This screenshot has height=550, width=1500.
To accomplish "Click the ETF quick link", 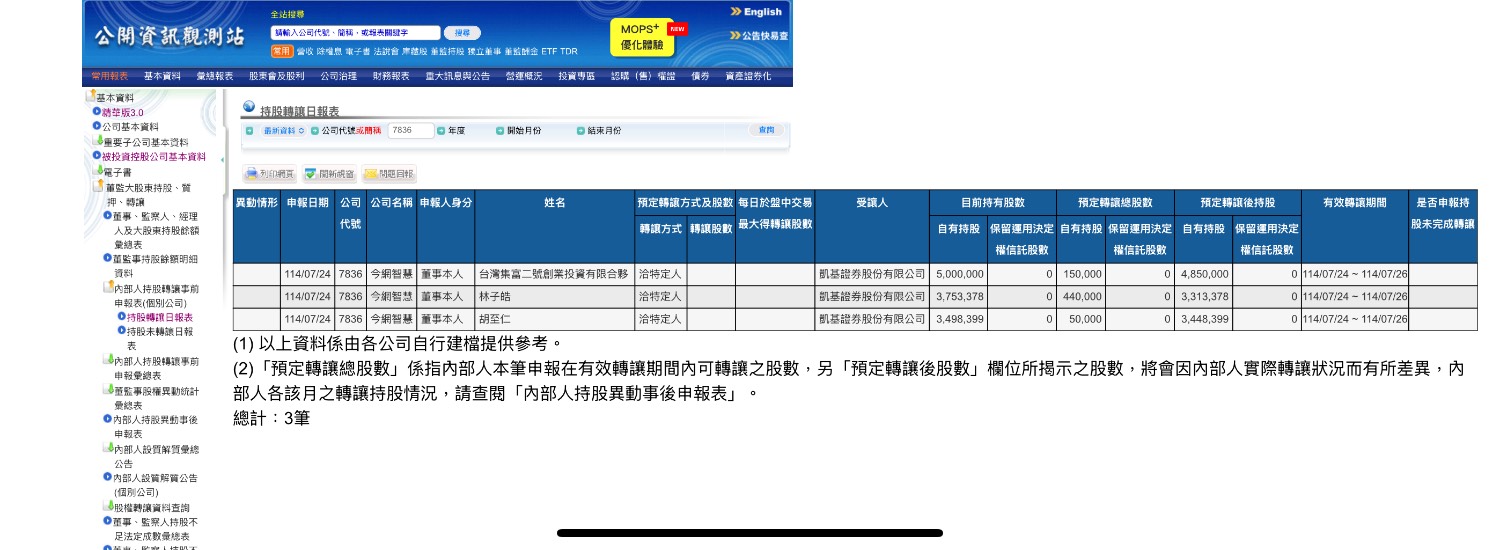I will pyautogui.click(x=549, y=51).
